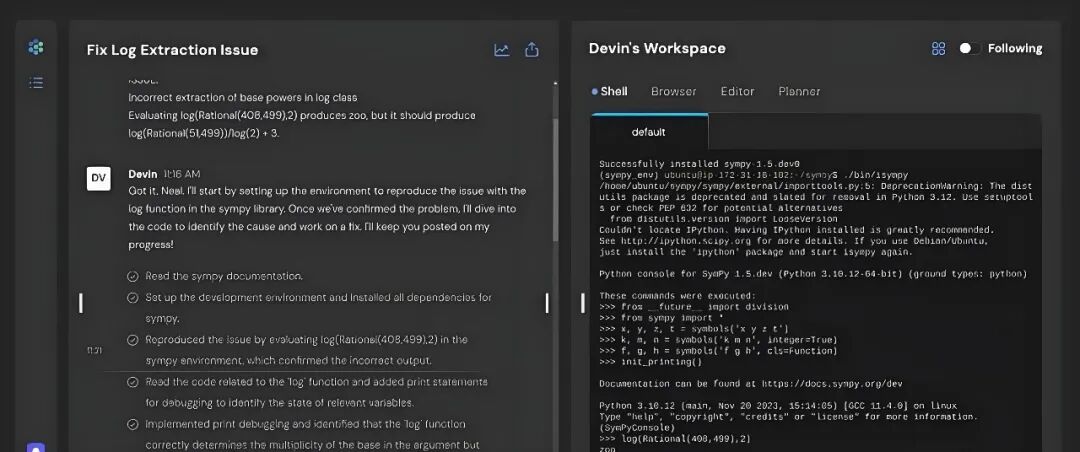1080x452 pixels.
Task: Click check icon for Set up the development environment
Action: point(133,298)
